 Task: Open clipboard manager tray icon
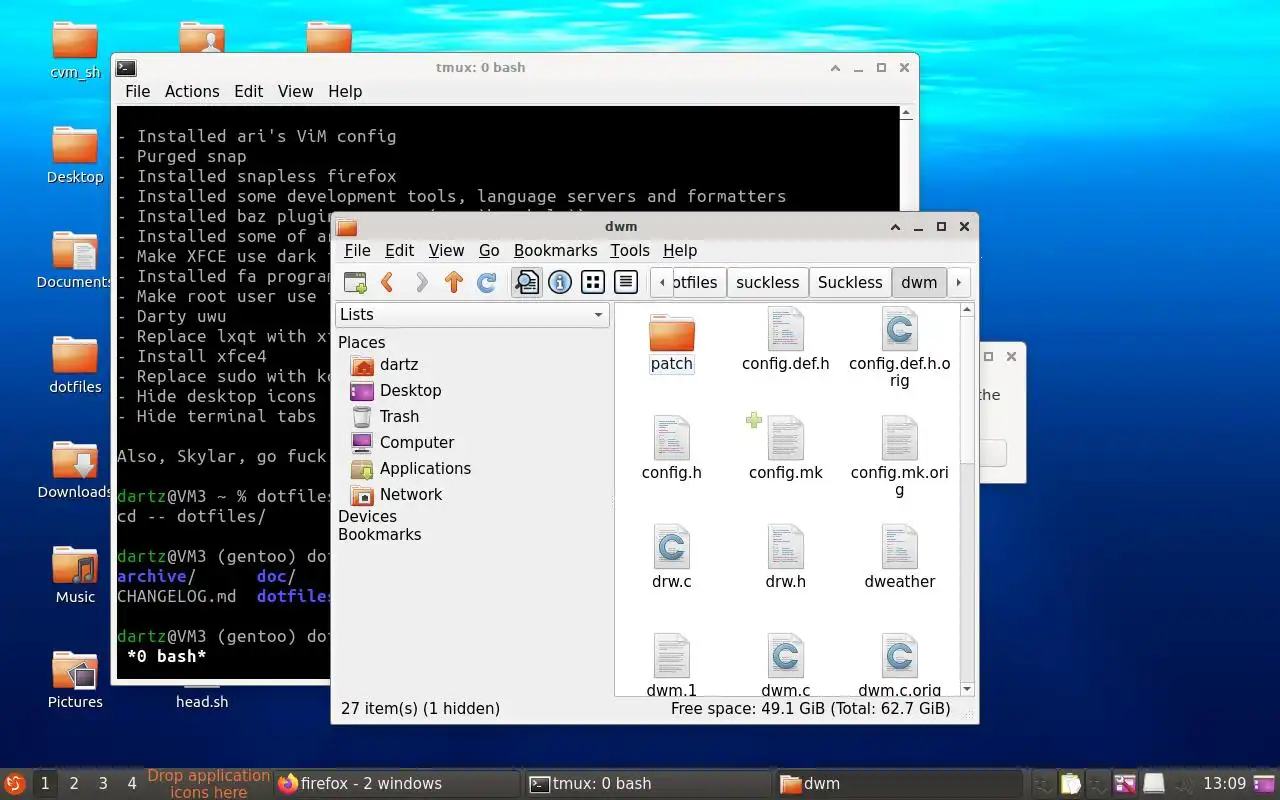(1071, 784)
